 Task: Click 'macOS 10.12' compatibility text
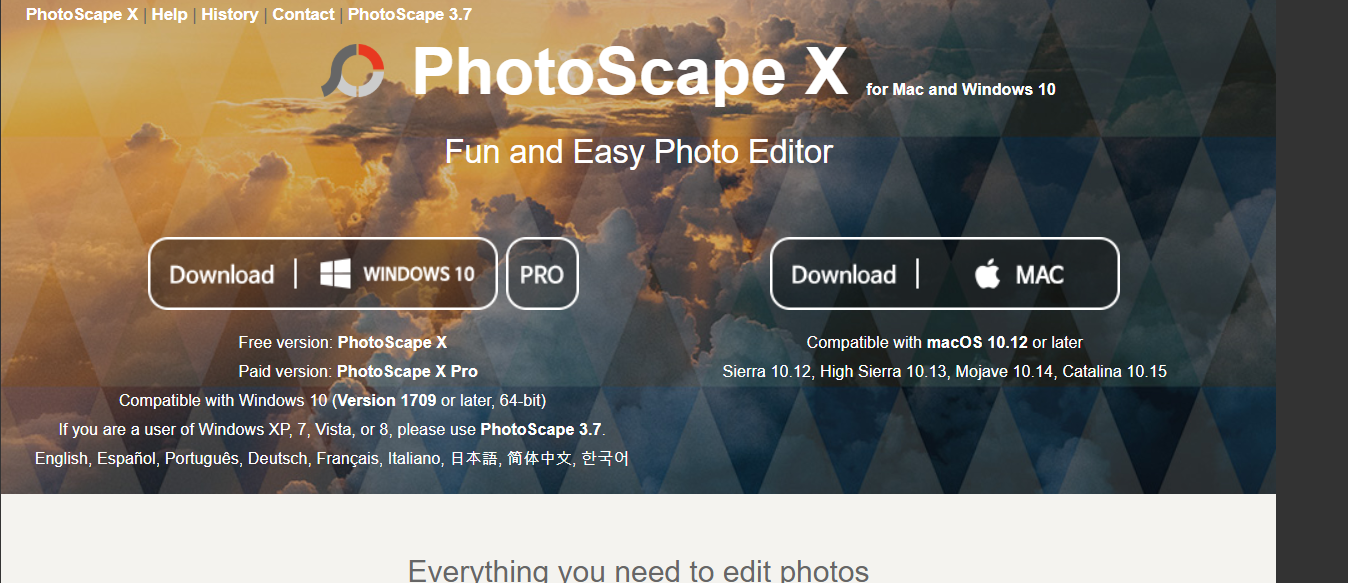pyautogui.click(x=977, y=342)
